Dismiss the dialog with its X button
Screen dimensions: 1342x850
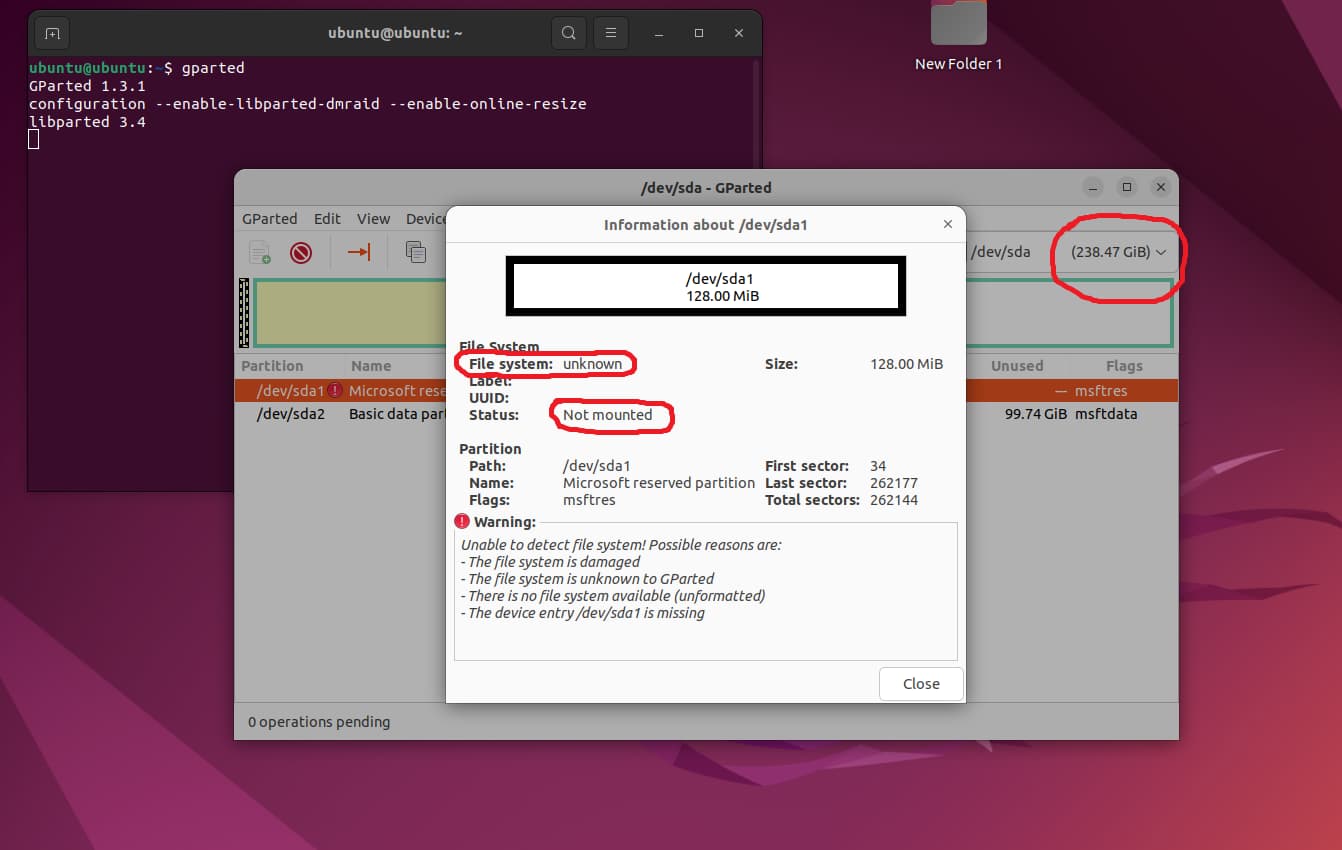click(947, 225)
